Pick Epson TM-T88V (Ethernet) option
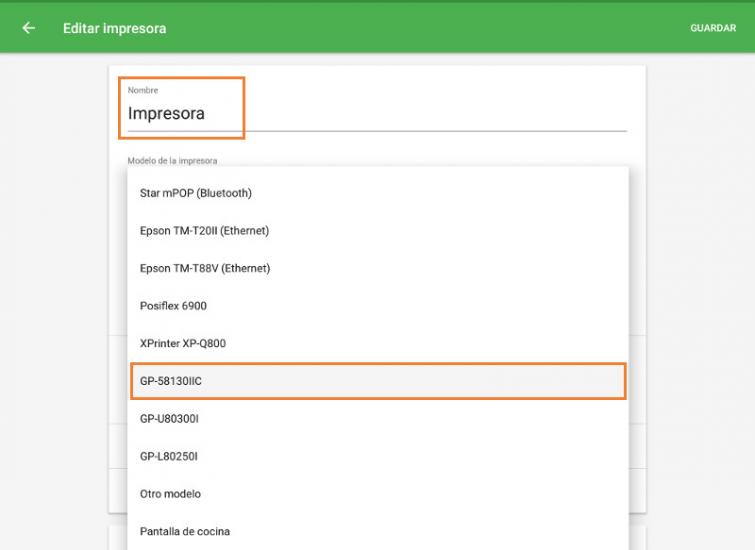Screen dimensions: 755x550 tap(205, 268)
